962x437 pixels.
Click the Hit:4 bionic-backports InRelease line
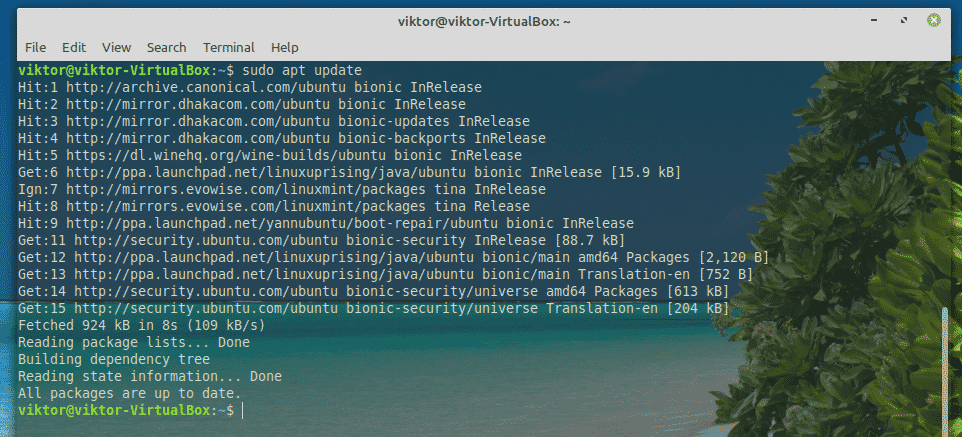[x=282, y=138]
